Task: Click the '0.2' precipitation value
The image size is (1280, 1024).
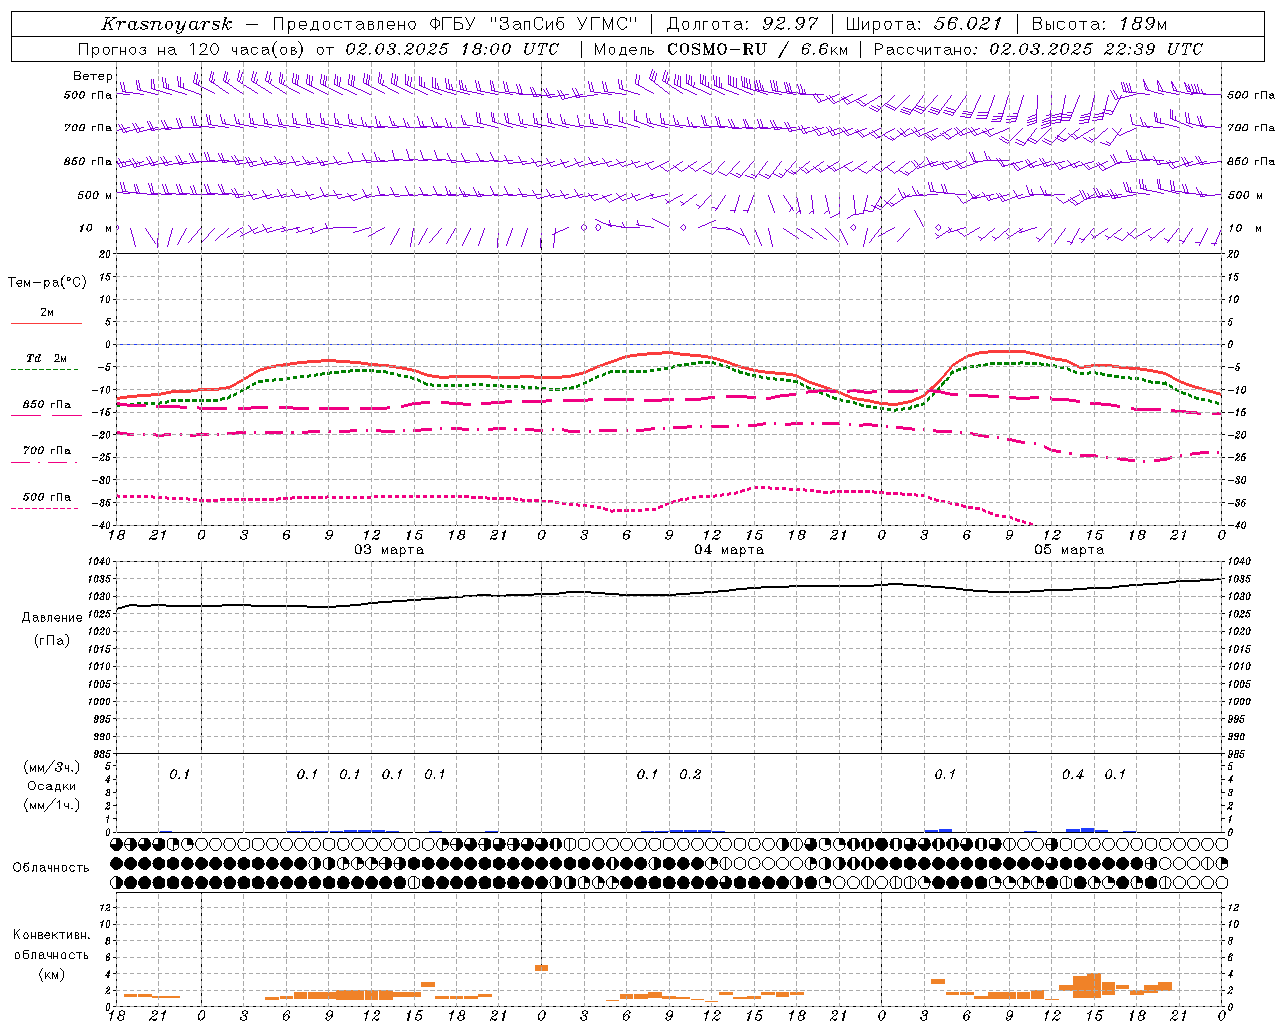Action: [x=691, y=775]
